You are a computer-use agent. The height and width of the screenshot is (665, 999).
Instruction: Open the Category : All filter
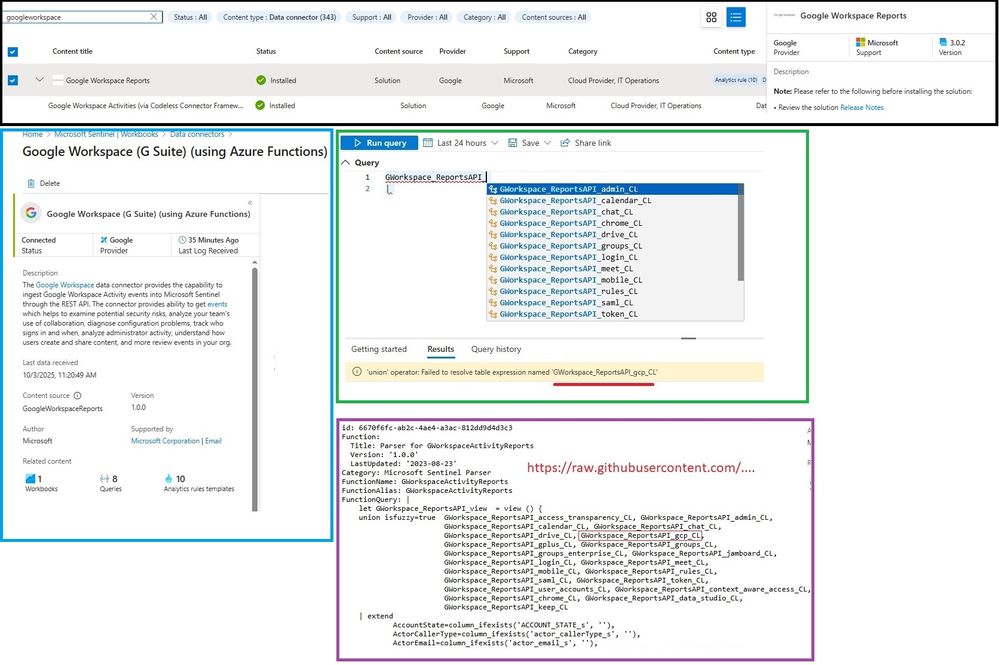484,17
